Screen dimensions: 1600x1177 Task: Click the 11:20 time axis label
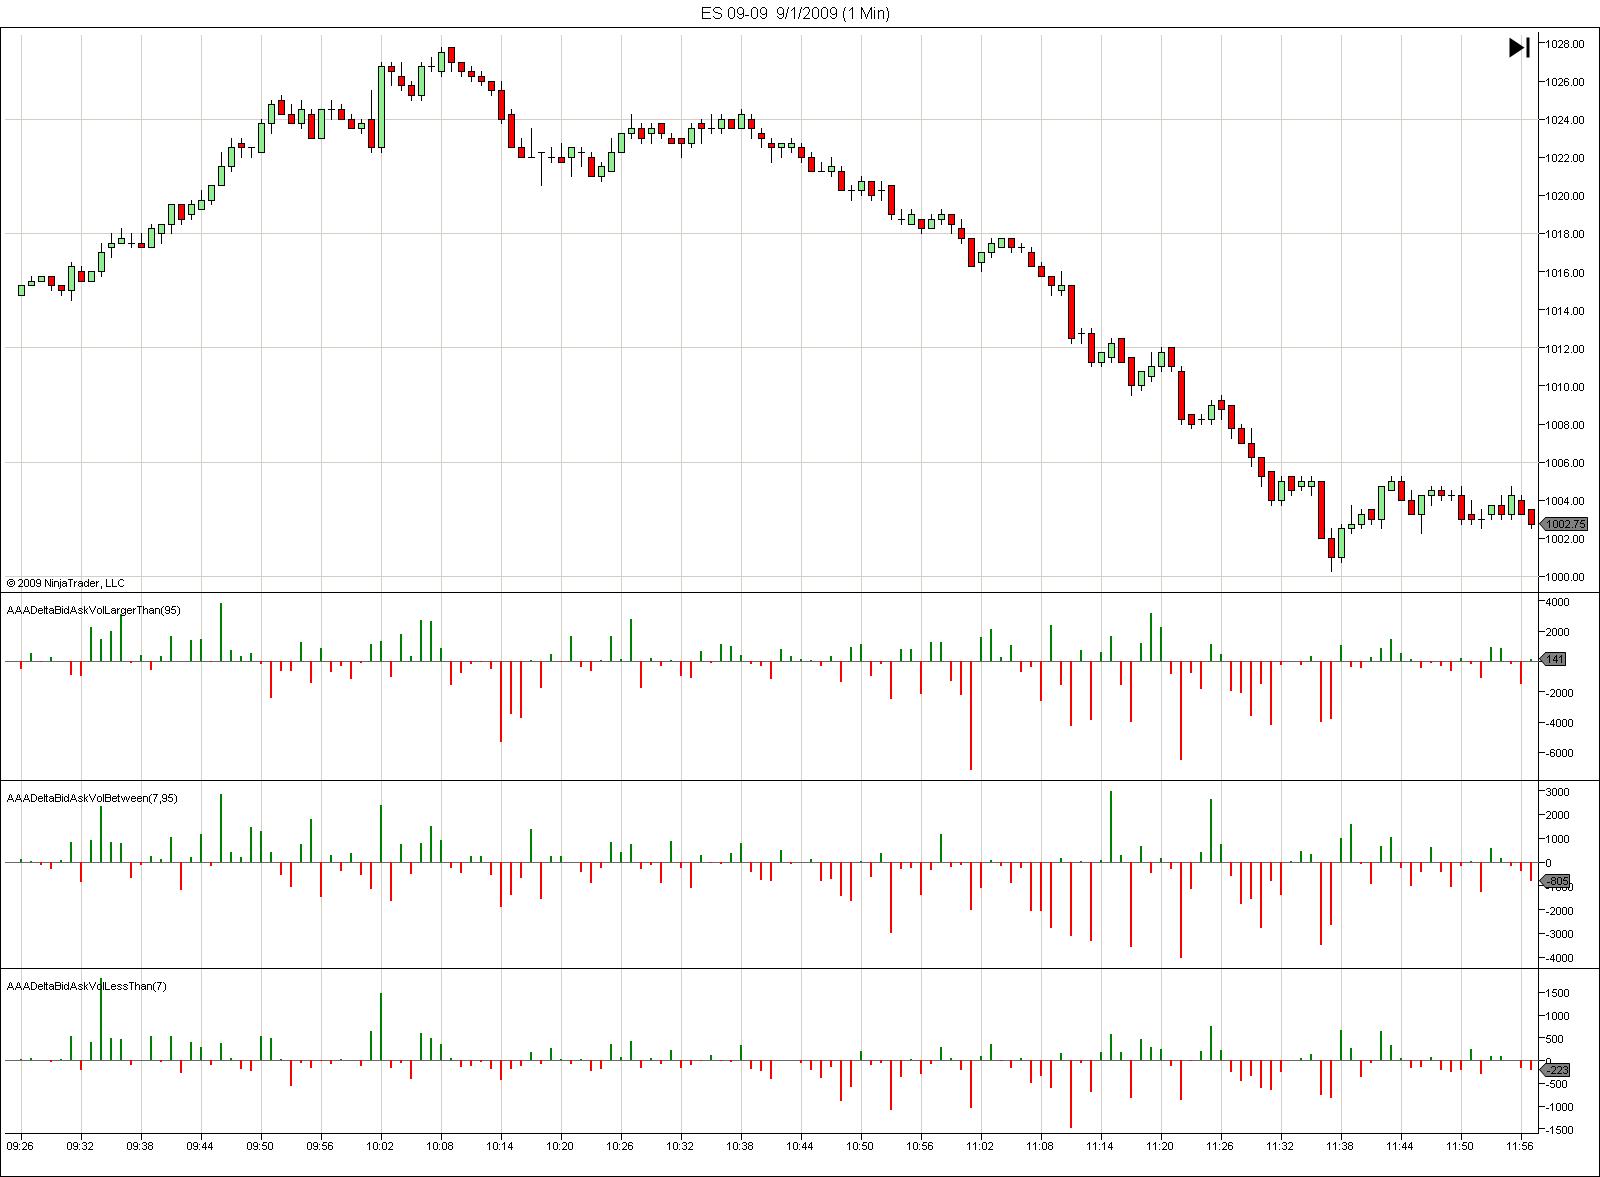[1160, 1146]
